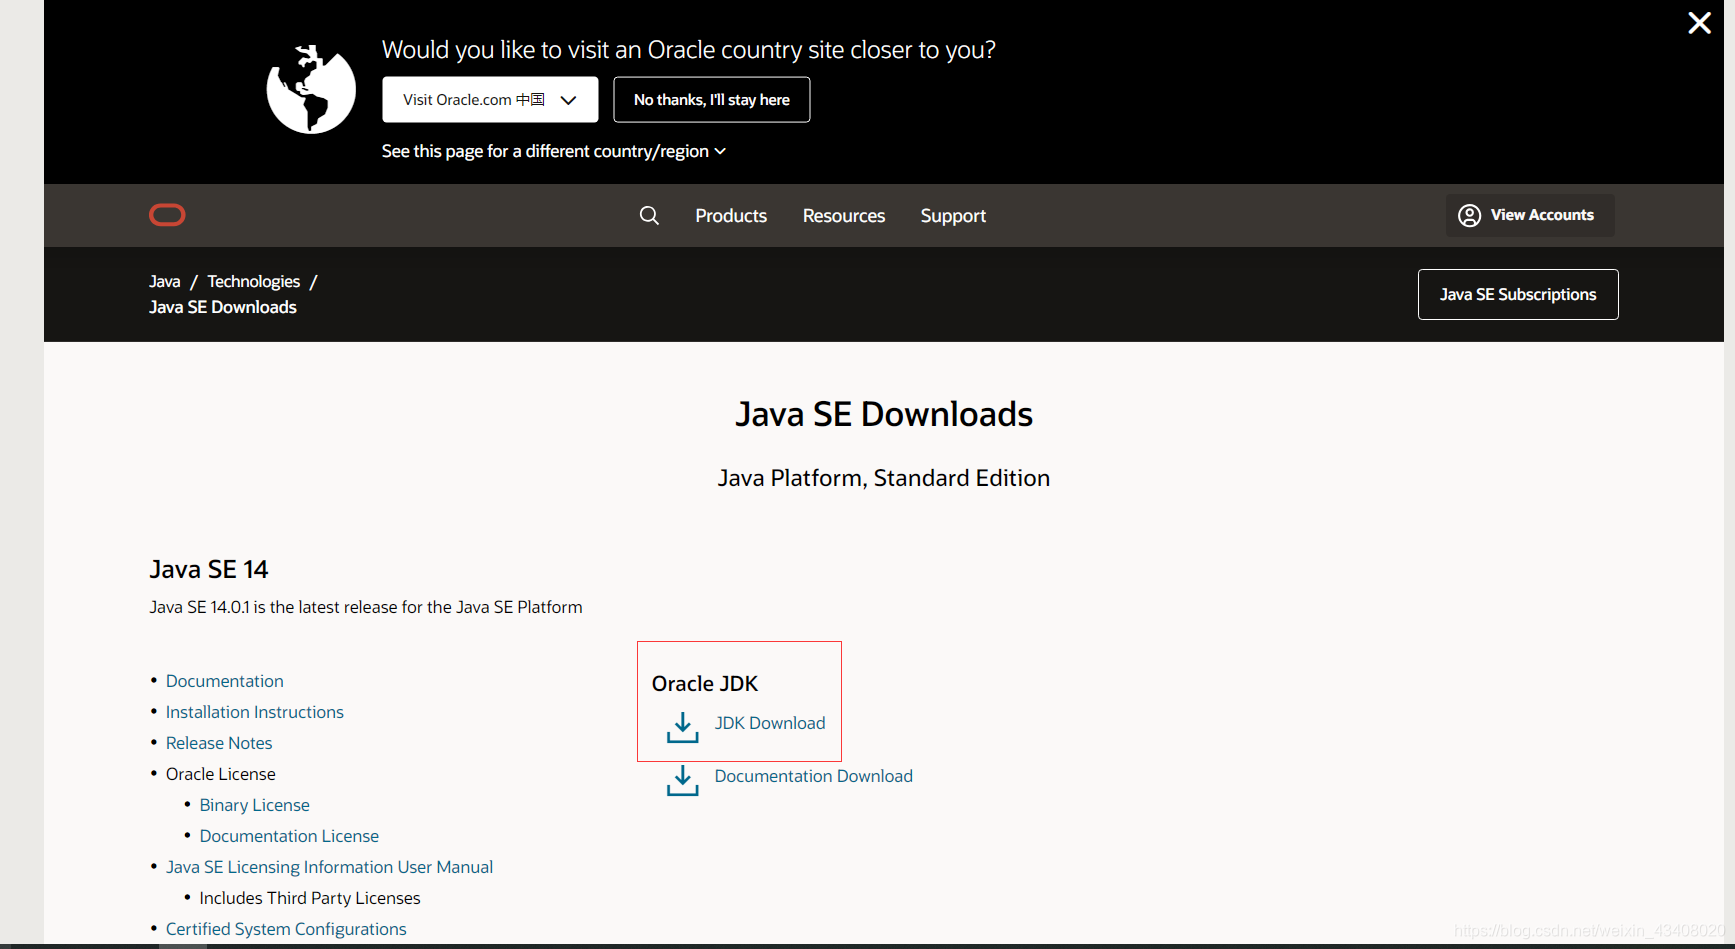Screen dimensions: 1735x949
Task: Click the globe icon in banner
Action: [311, 89]
